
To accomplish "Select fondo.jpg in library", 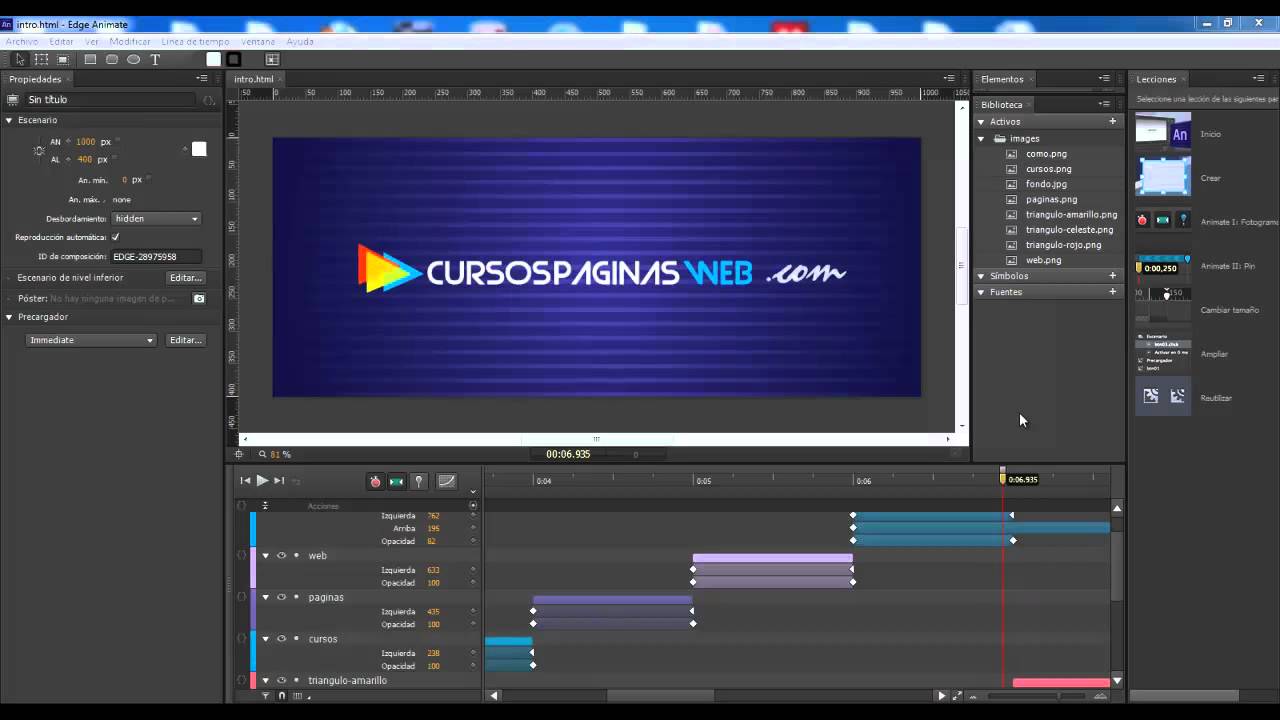I will click(x=1046, y=184).
